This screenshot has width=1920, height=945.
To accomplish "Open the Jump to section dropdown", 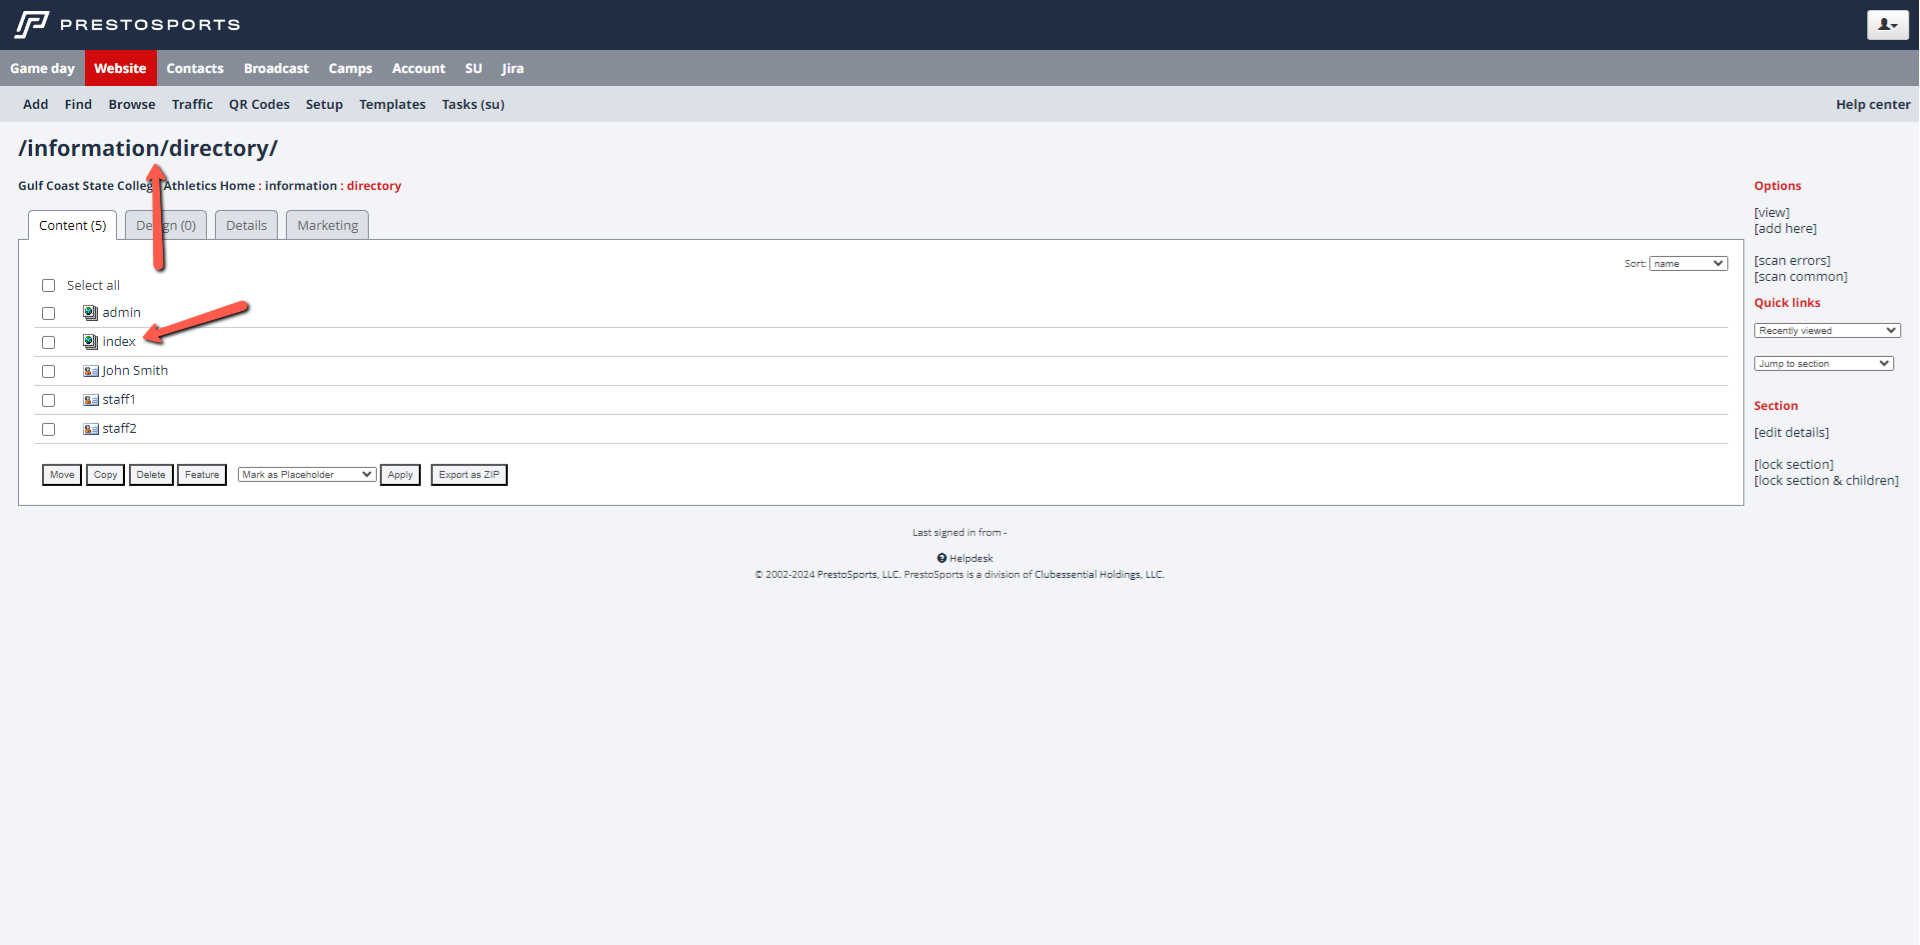I will click(1824, 364).
